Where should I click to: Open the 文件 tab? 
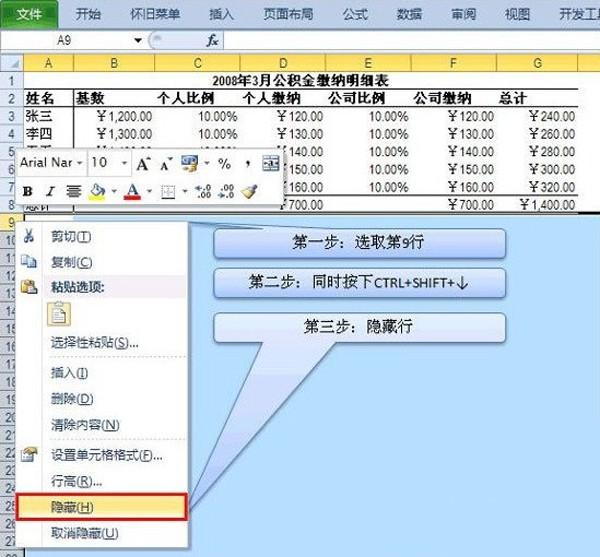29,15
